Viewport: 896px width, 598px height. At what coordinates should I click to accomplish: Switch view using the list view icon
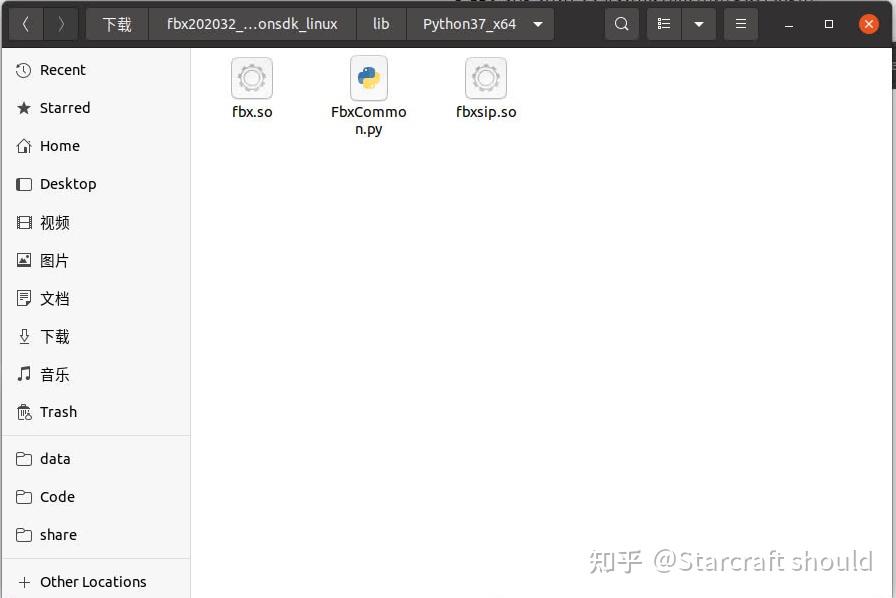(x=663, y=23)
